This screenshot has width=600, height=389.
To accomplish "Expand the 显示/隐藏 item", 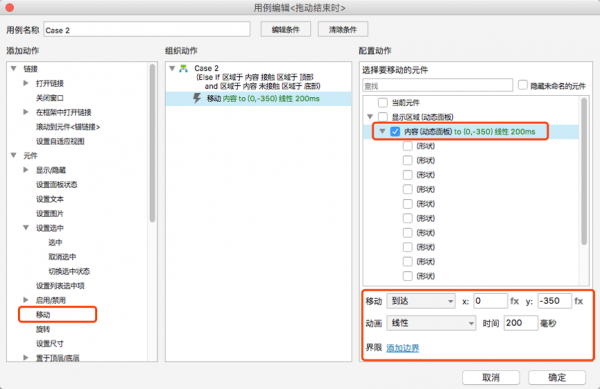I will pyautogui.click(x=26, y=170).
